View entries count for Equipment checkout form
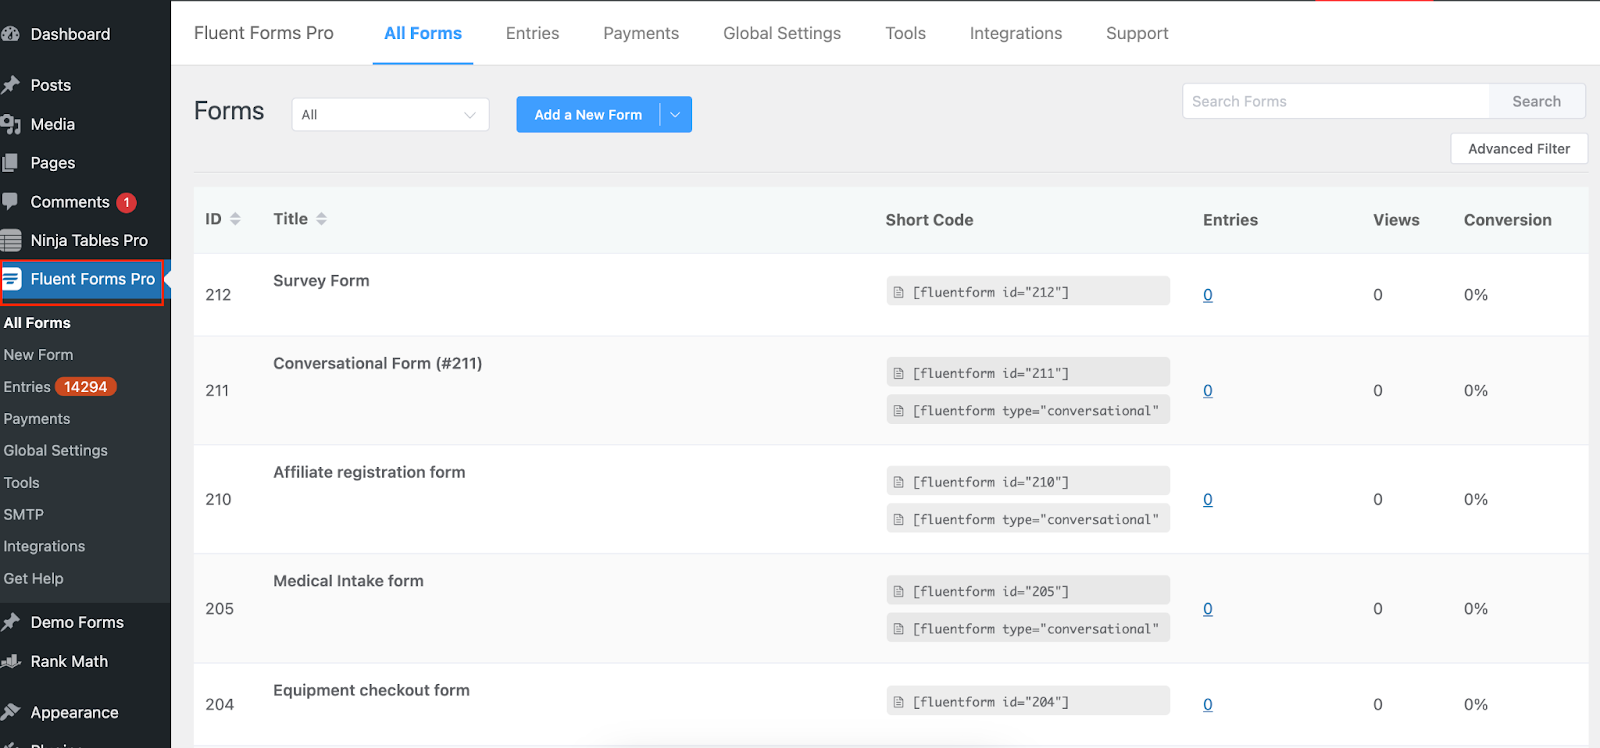1600x748 pixels. 1208,705
